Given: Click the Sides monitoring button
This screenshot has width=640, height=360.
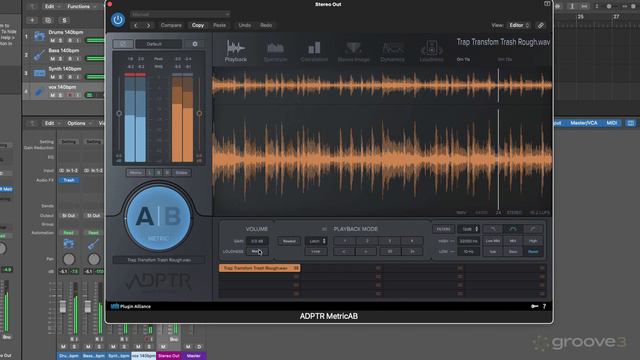Looking at the screenshot, I should pos(182,173).
